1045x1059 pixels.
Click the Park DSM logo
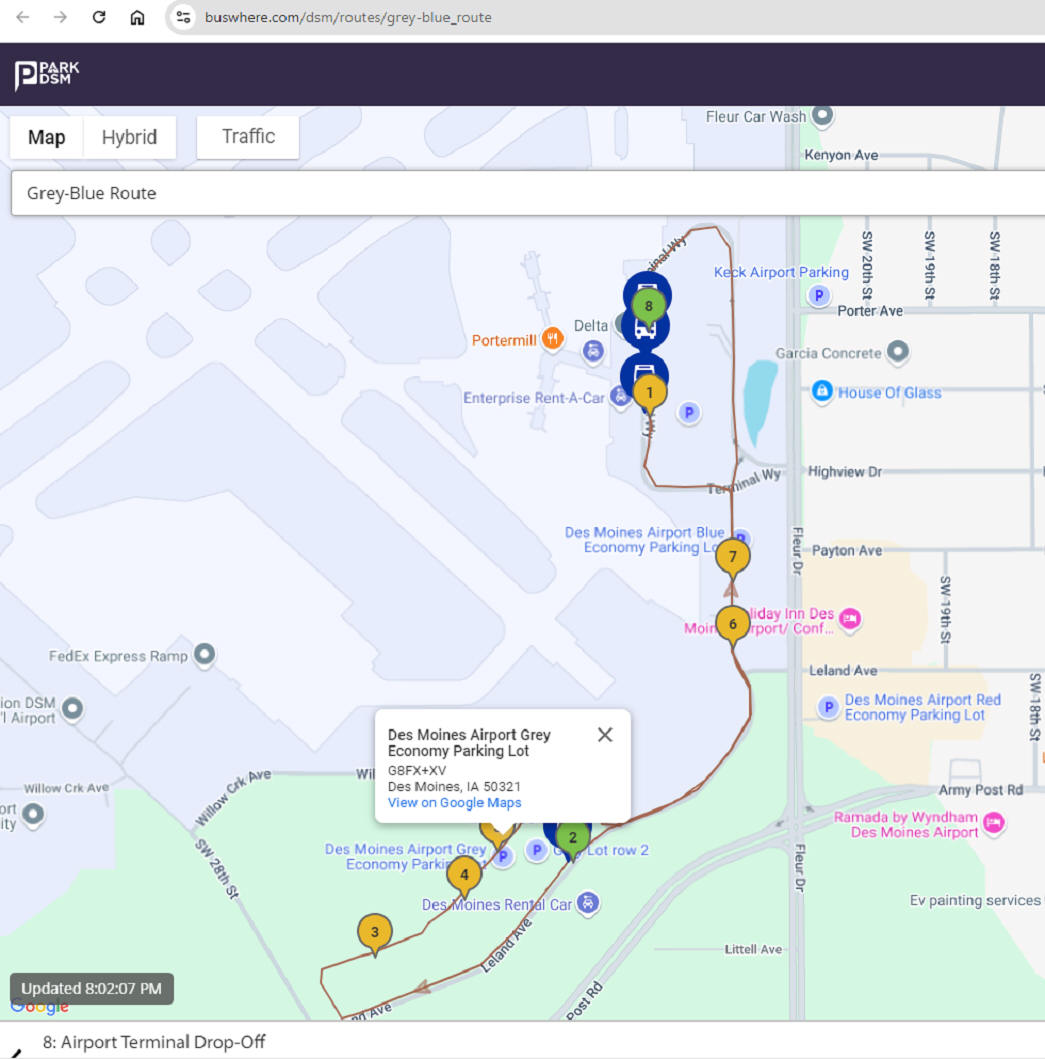[x=47, y=74]
